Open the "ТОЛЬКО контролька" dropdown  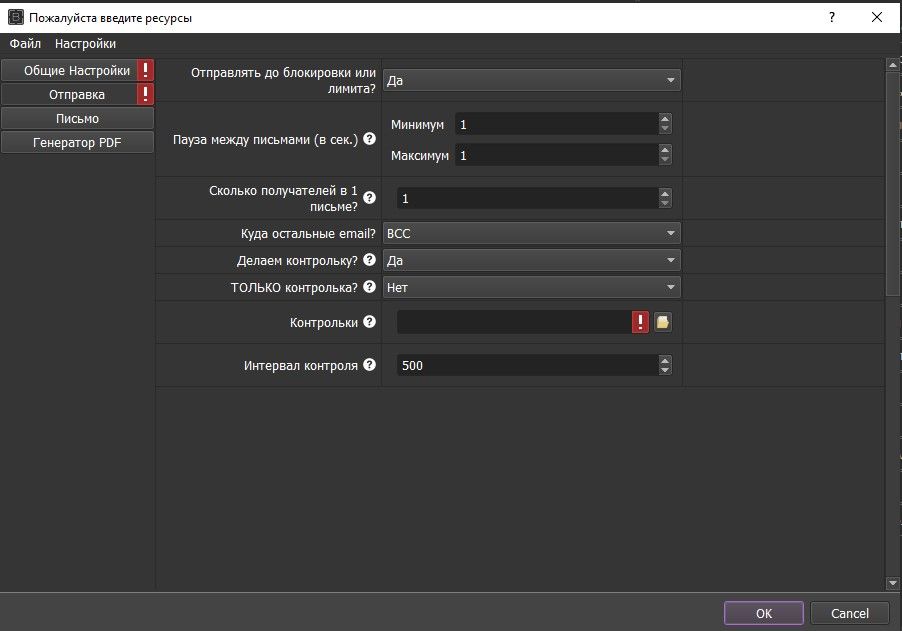533,287
